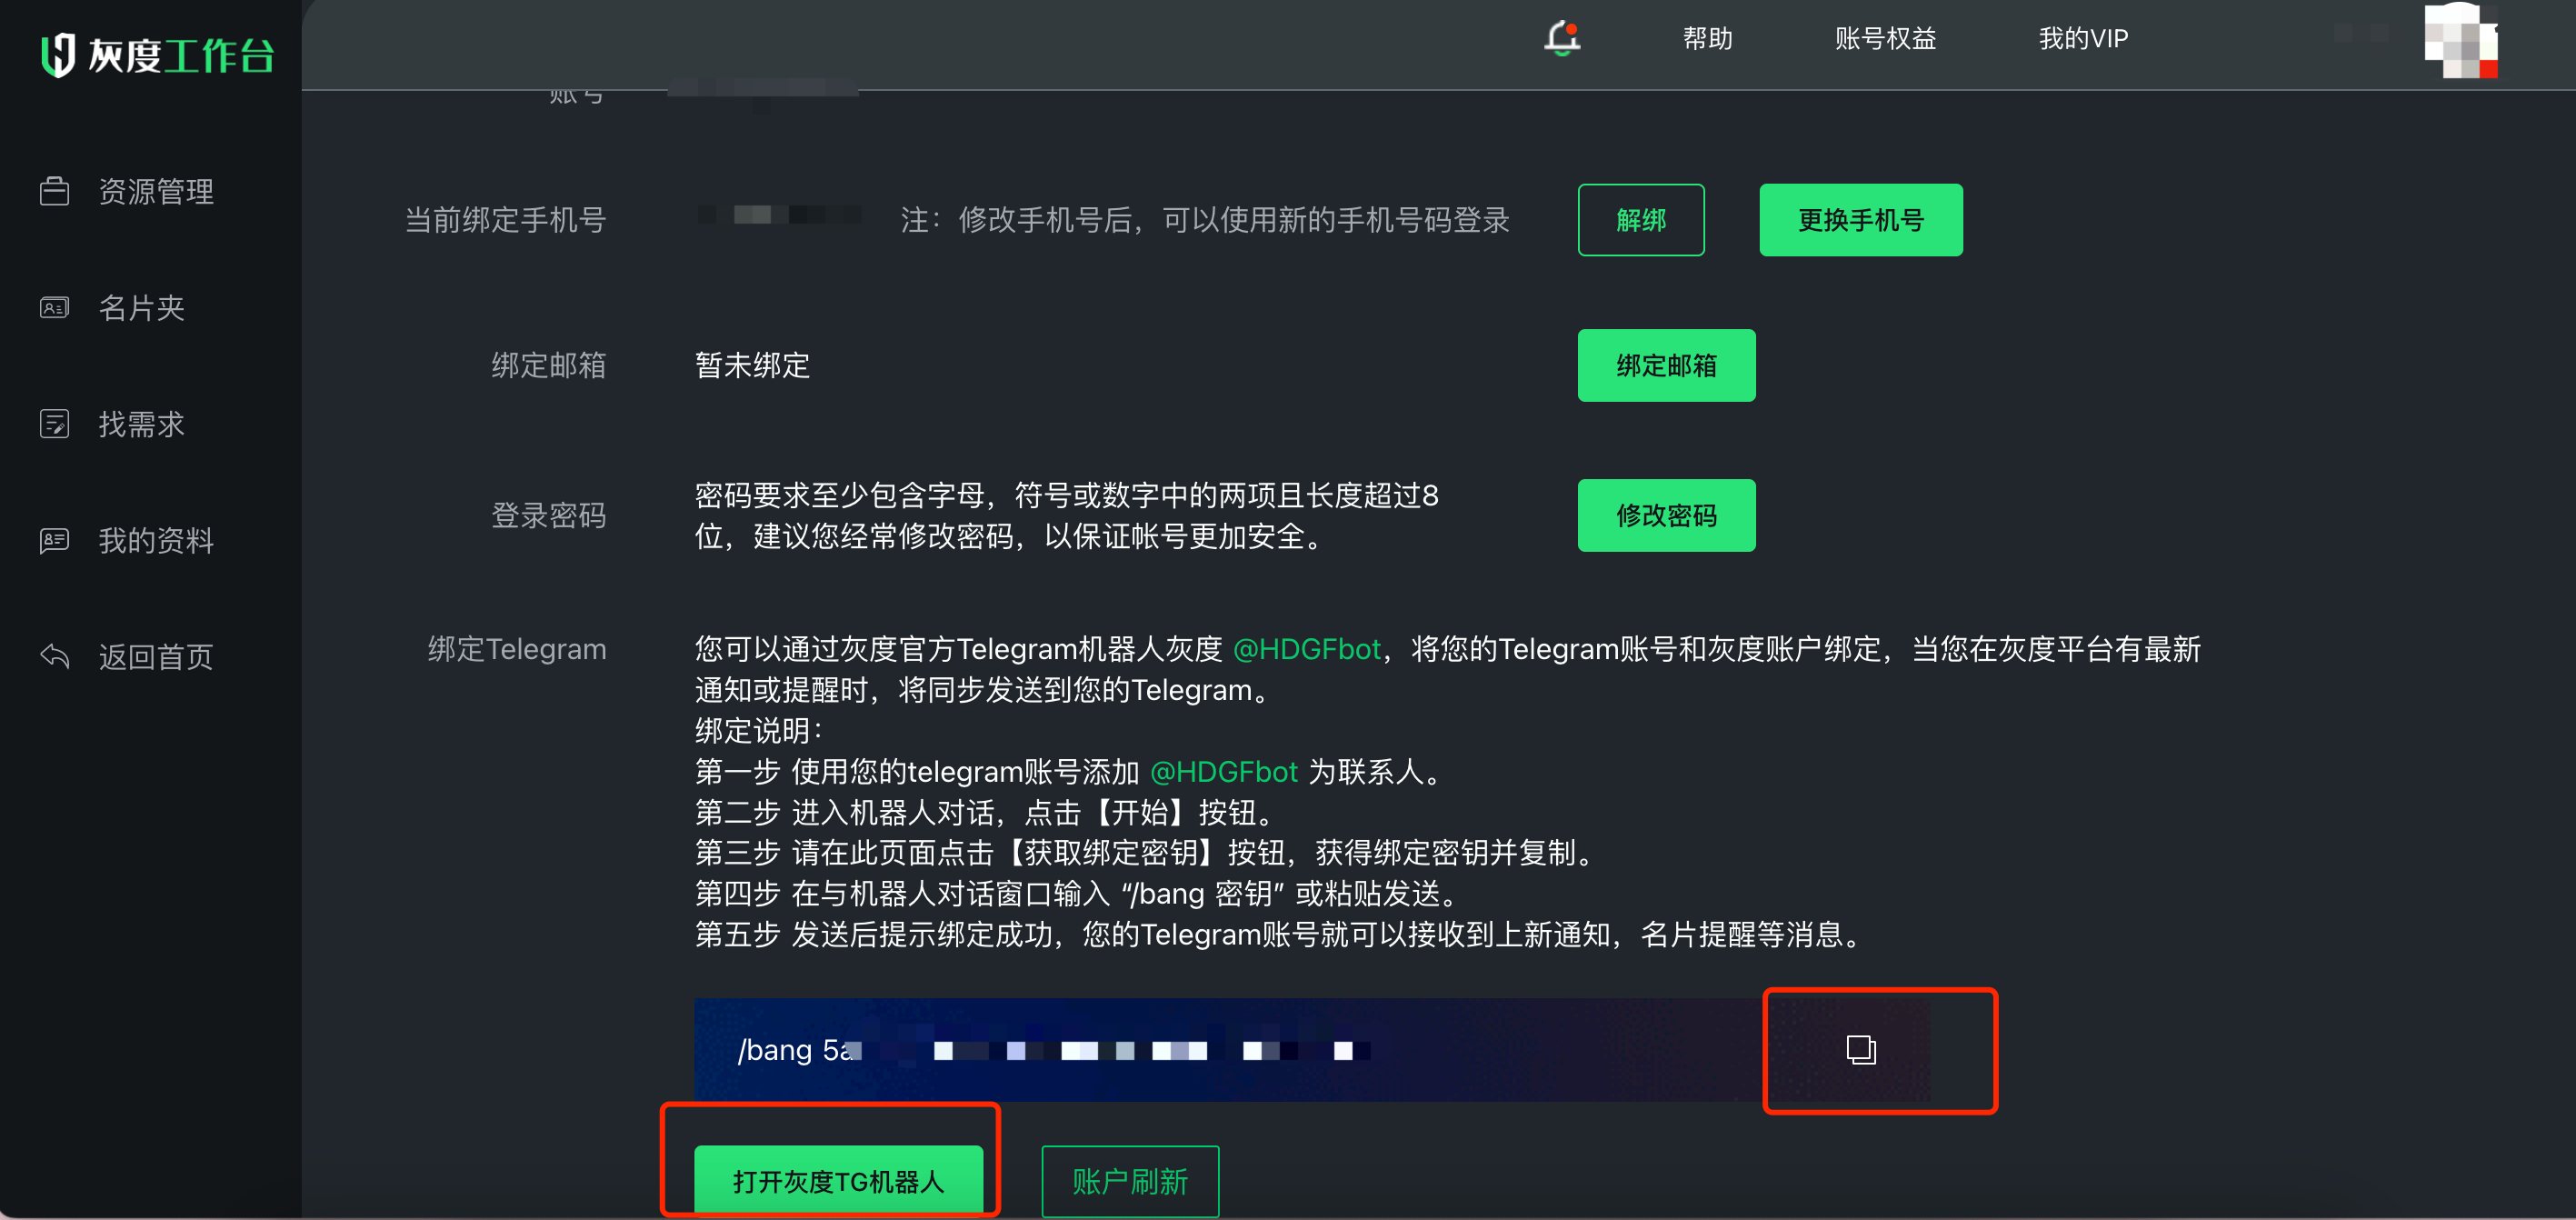
Task: Open 名片夹 in the sidebar
Action: pyautogui.click(x=142, y=308)
